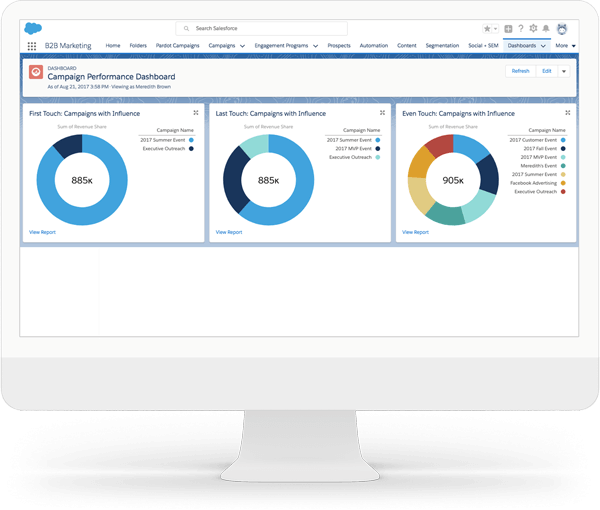Open the Social + SEM tab

pyautogui.click(x=483, y=46)
